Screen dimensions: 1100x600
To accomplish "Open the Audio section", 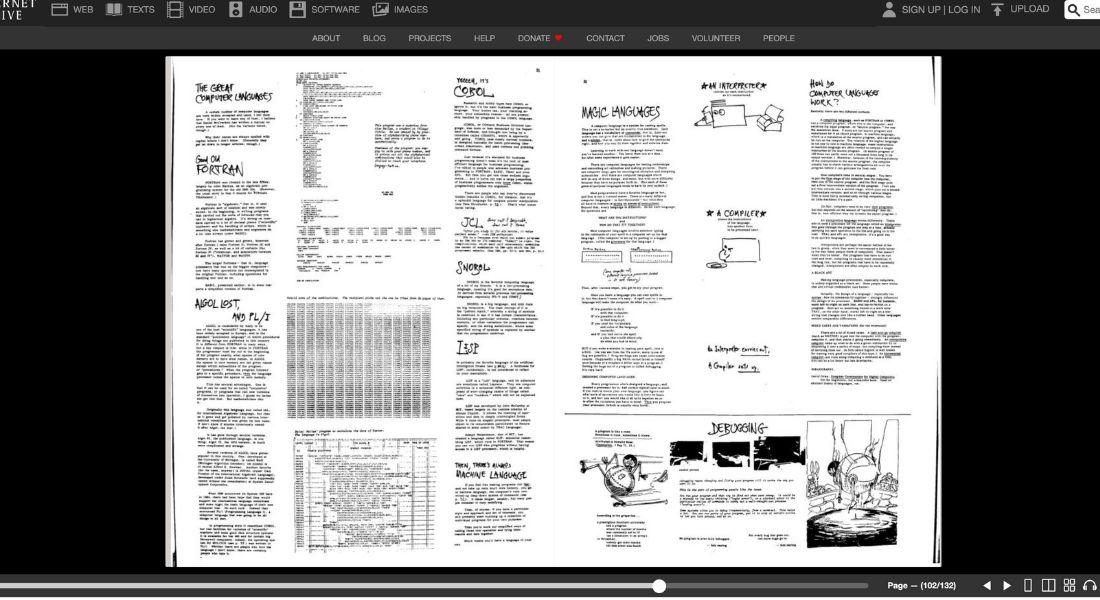I will [x=253, y=9].
